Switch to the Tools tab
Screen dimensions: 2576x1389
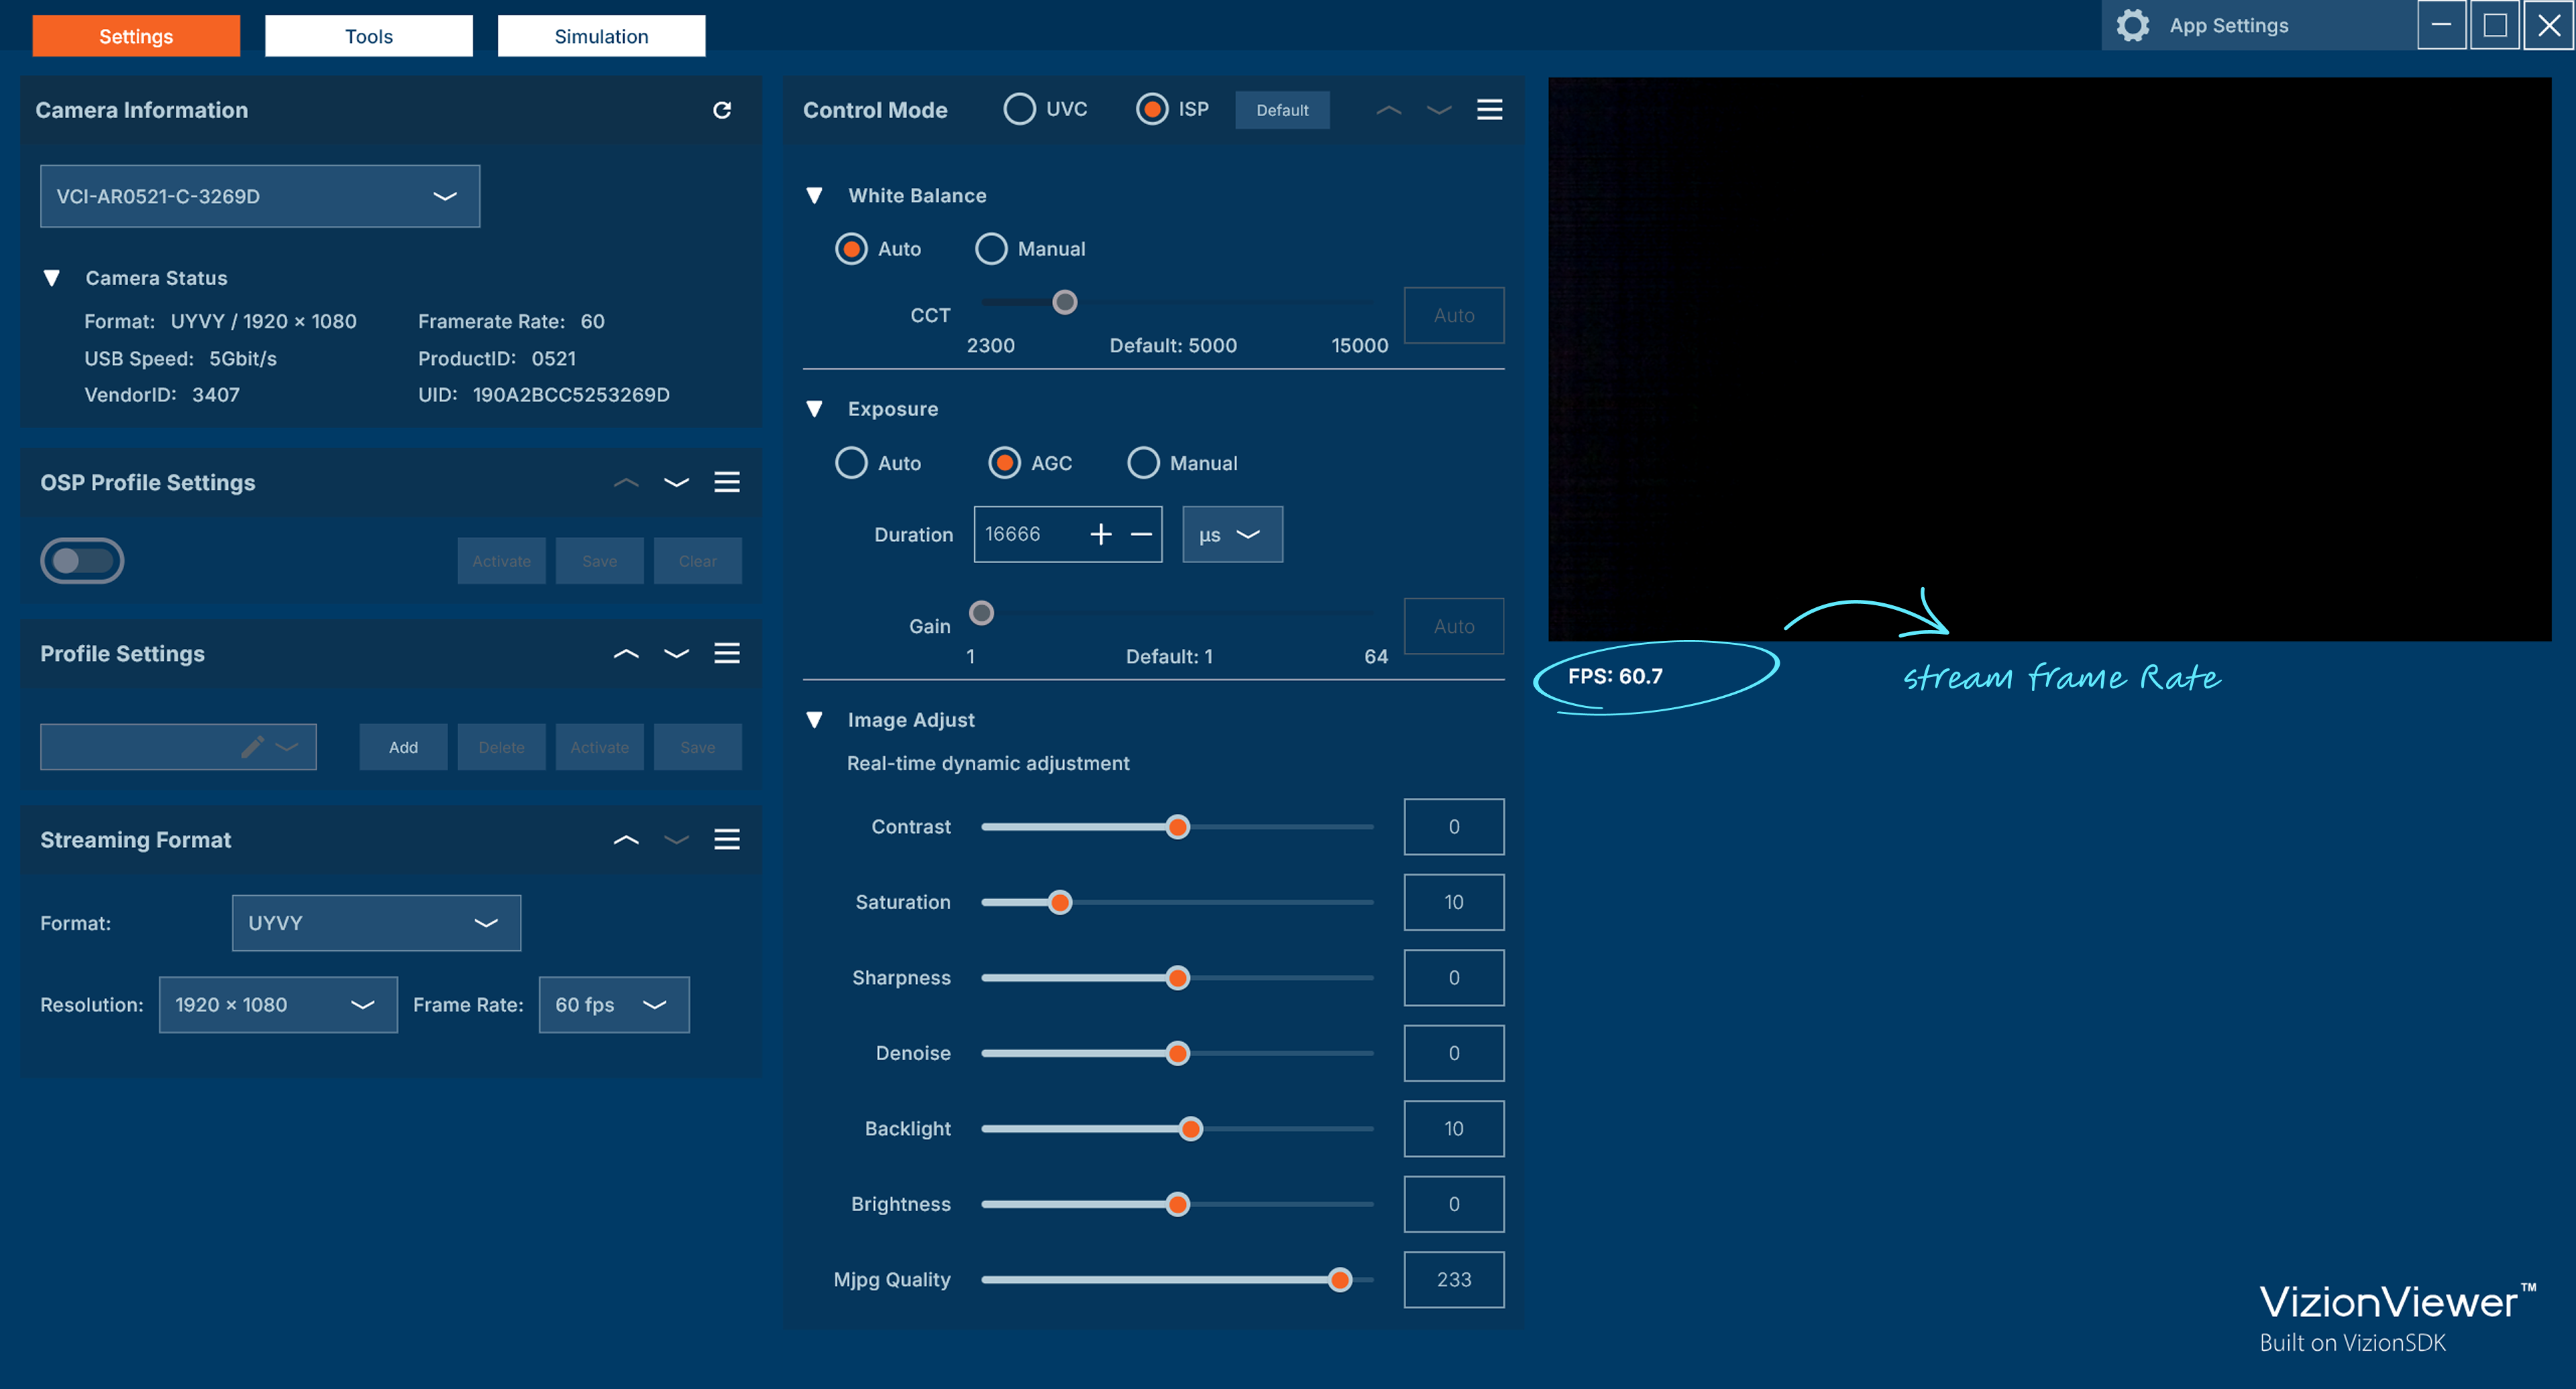[x=368, y=36]
